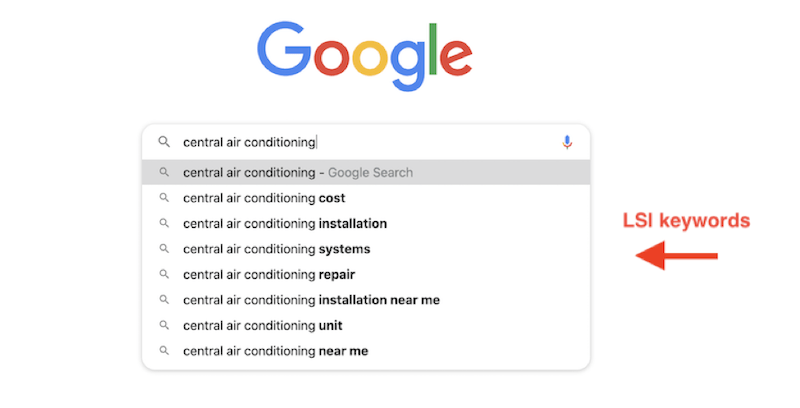Choose the 'central air conditioning repair' suggestion
Image resolution: width=800 pixels, height=408 pixels.
pos(268,274)
